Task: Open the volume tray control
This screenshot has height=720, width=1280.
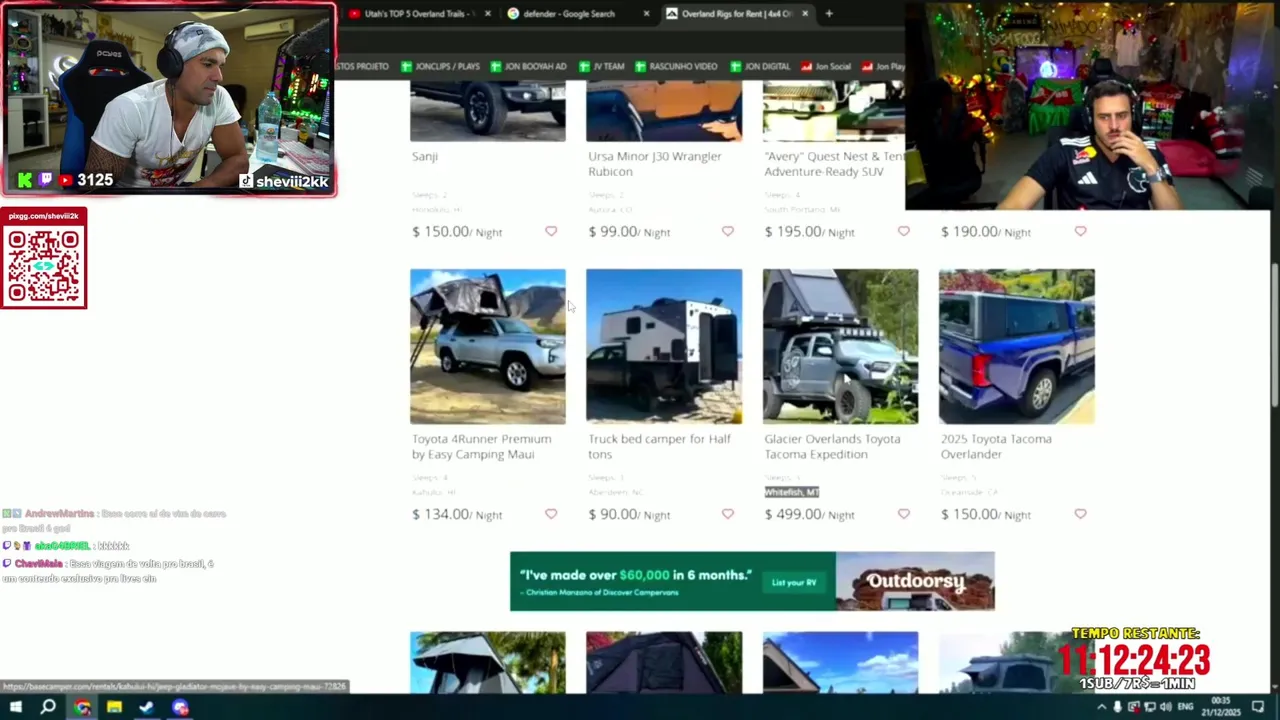Action: point(1166,707)
